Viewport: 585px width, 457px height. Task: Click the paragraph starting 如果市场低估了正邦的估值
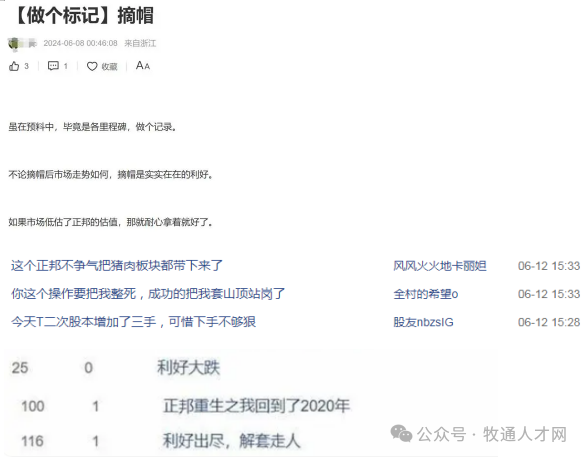tap(110, 222)
